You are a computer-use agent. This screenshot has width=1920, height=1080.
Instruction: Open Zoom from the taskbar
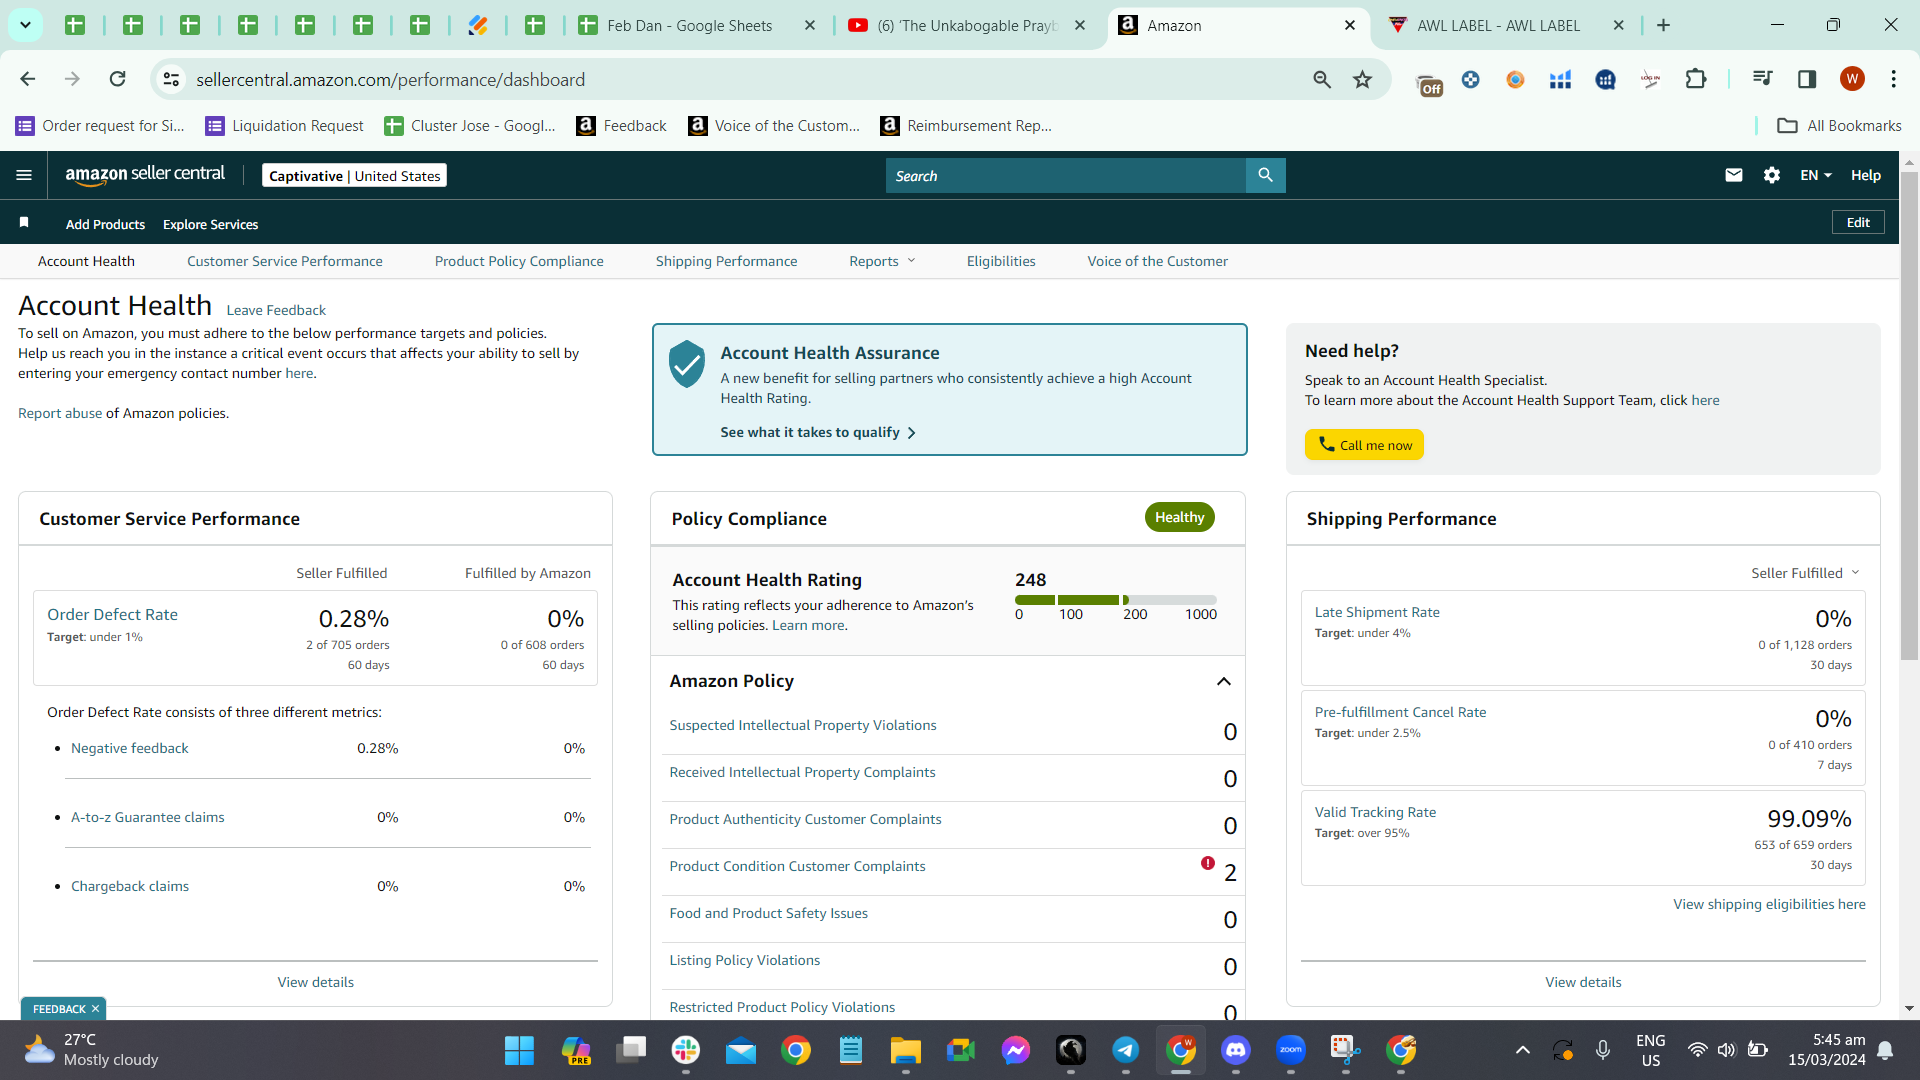tap(1291, 1050)
